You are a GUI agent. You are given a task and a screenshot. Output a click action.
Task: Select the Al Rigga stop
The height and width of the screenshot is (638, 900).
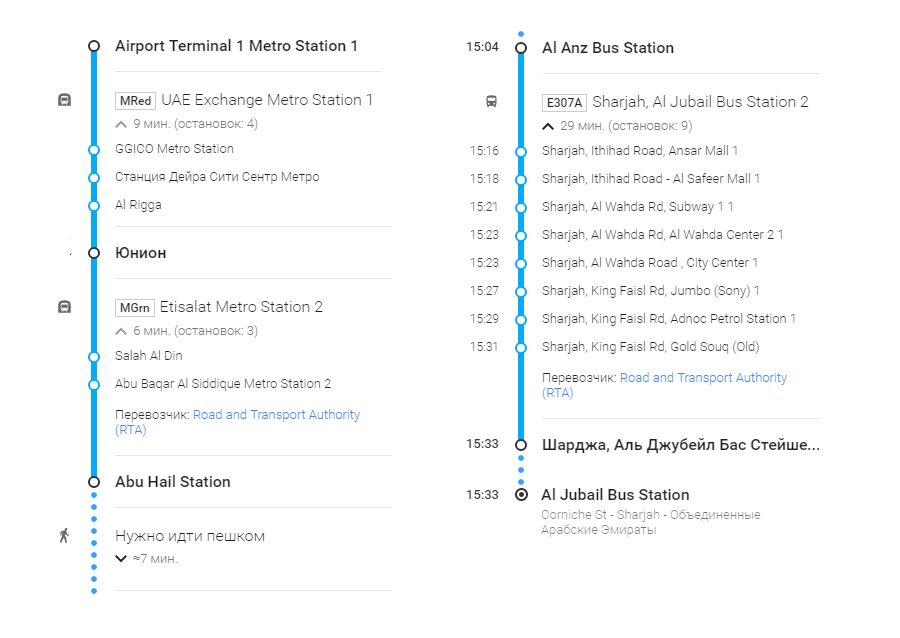[x=138, y=205]
